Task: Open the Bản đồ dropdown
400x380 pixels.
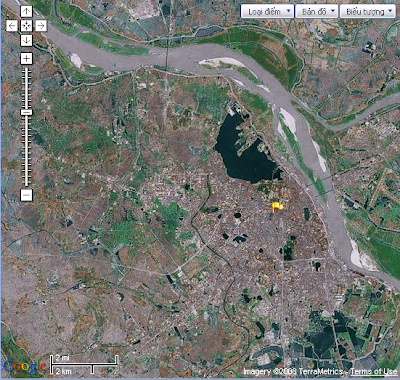Action: click(317, 12)
